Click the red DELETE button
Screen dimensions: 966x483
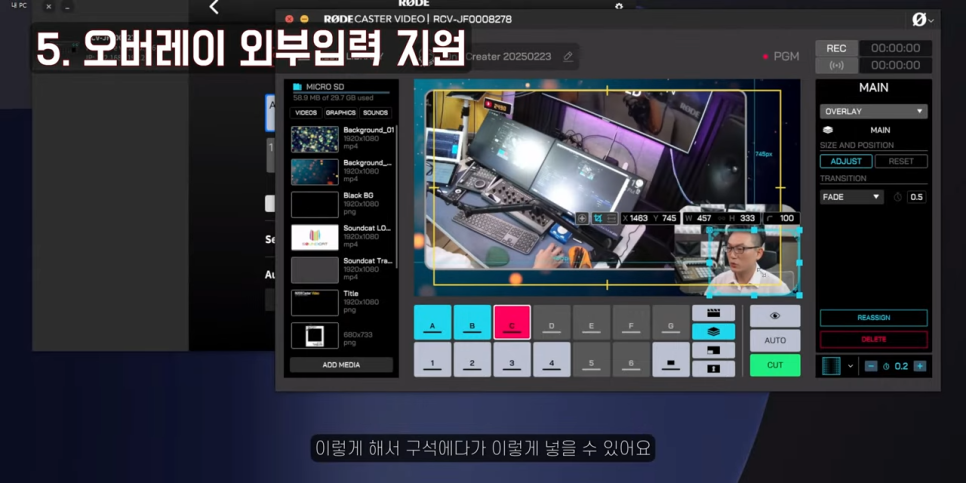873,339
